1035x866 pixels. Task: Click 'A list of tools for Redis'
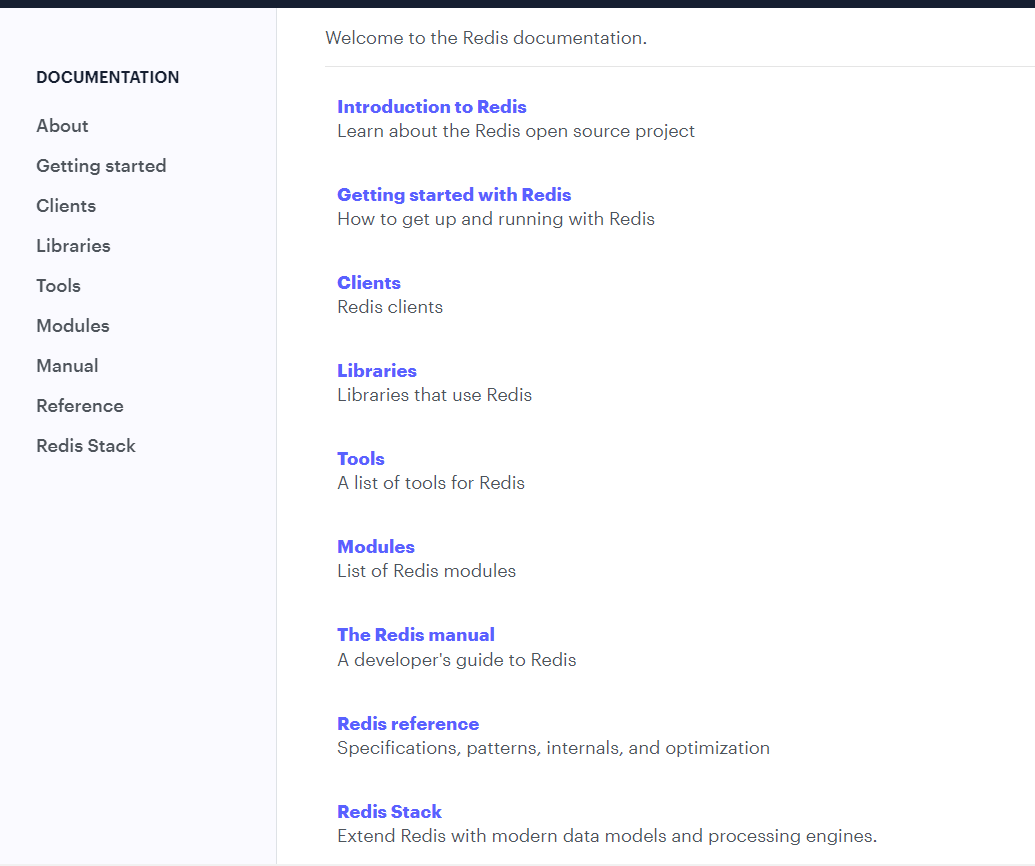coord(431,483)
